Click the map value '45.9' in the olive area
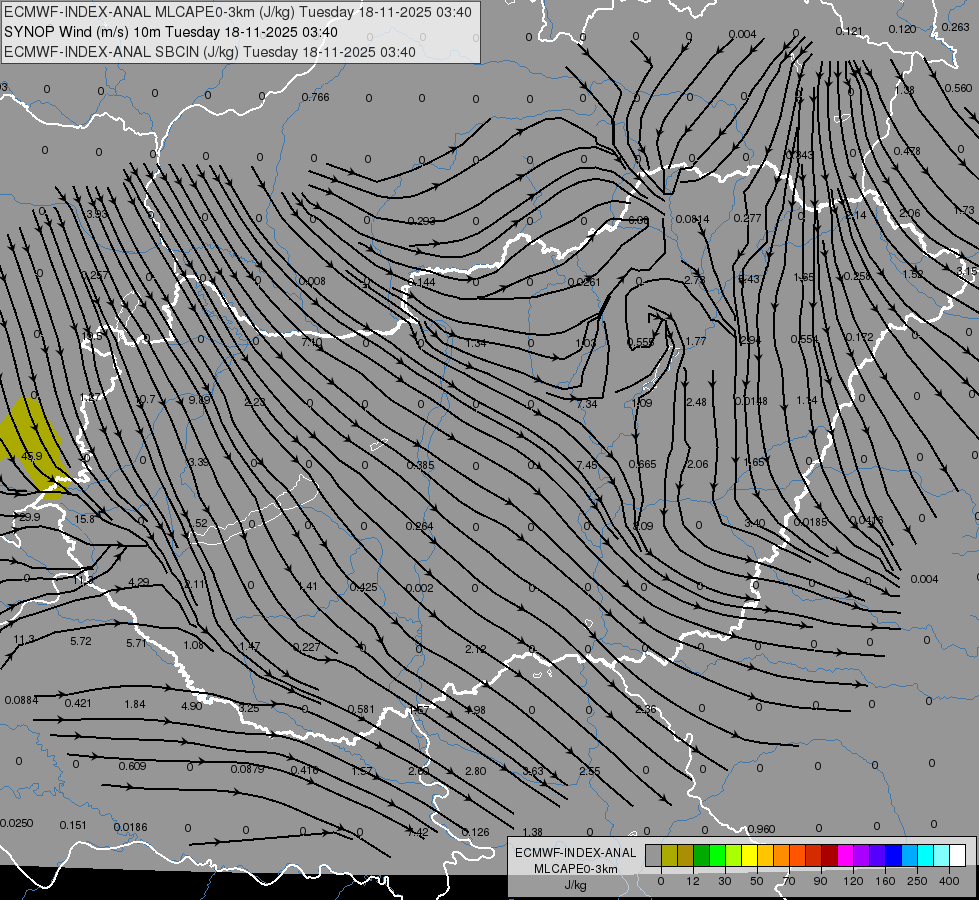The width and height of the screenshot is (979, 900). tap(31, 457)
